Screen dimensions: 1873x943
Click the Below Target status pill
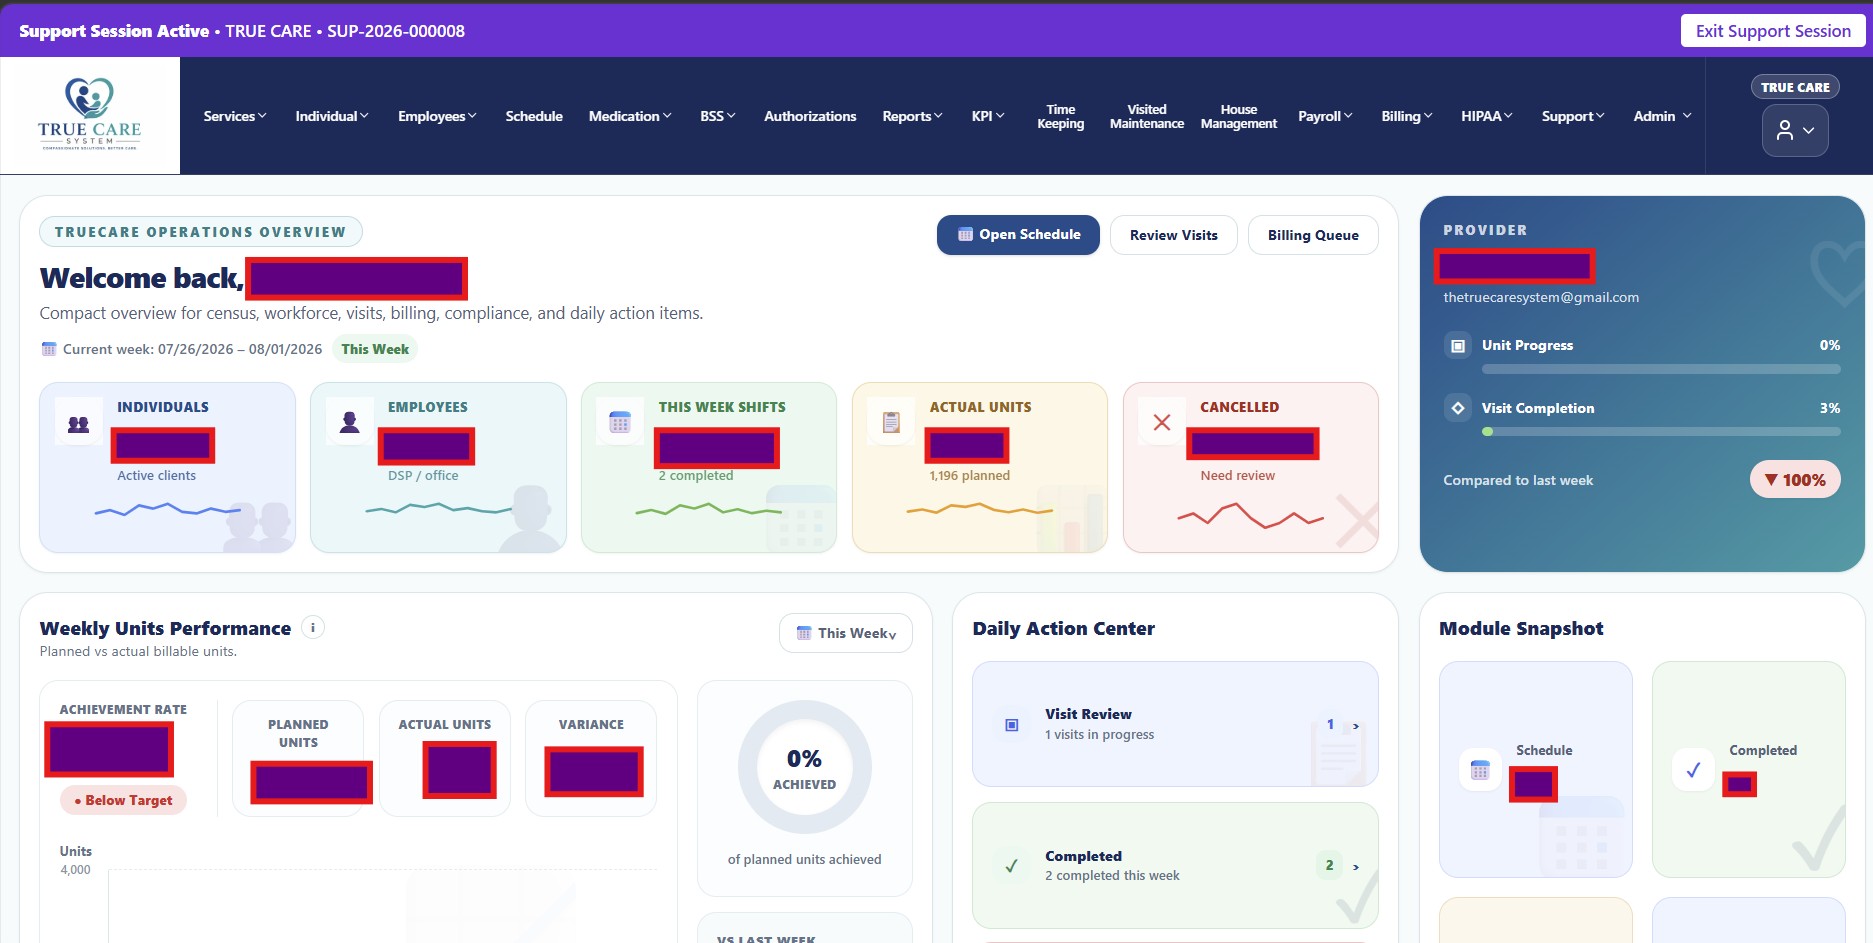(124, 800)
